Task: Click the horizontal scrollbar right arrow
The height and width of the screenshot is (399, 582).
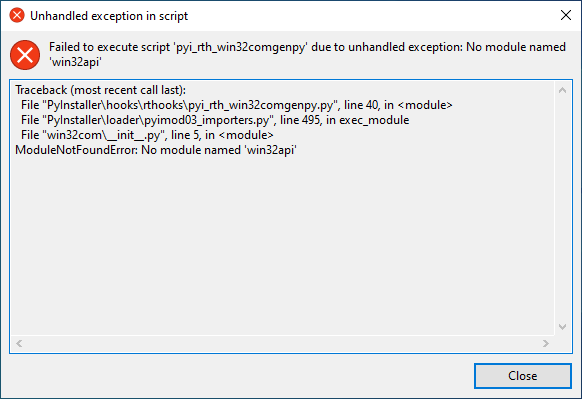Action: (546, 343)
